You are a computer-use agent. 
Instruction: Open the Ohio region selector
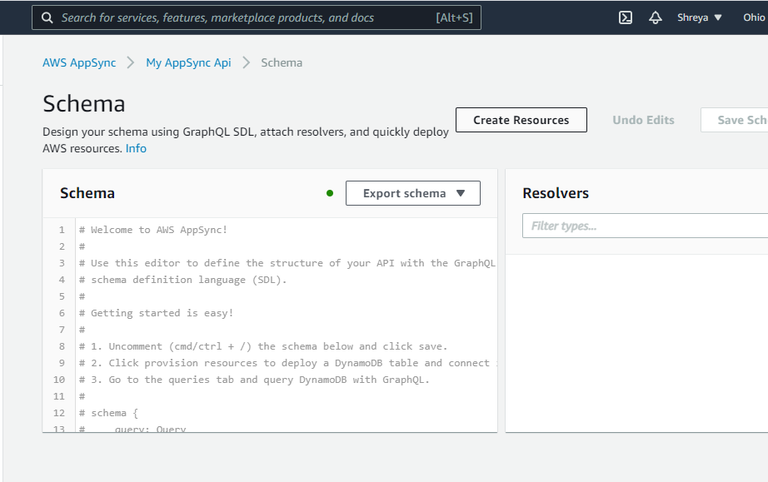(753, 17)
